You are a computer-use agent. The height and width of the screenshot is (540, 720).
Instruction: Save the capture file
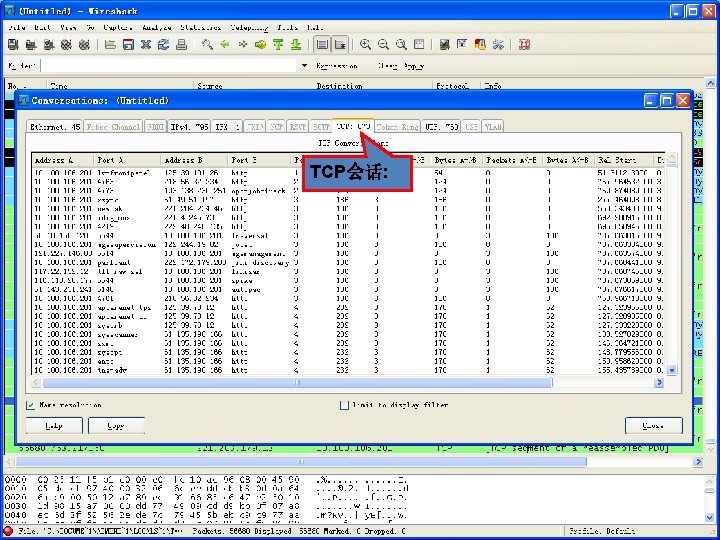(x=128, y=45)
